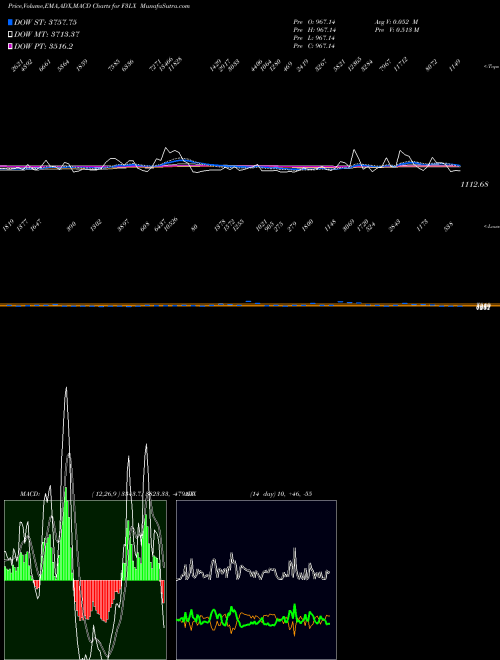
Task: Click the MACD histogram chart panel
Action: tap(85, 580)
